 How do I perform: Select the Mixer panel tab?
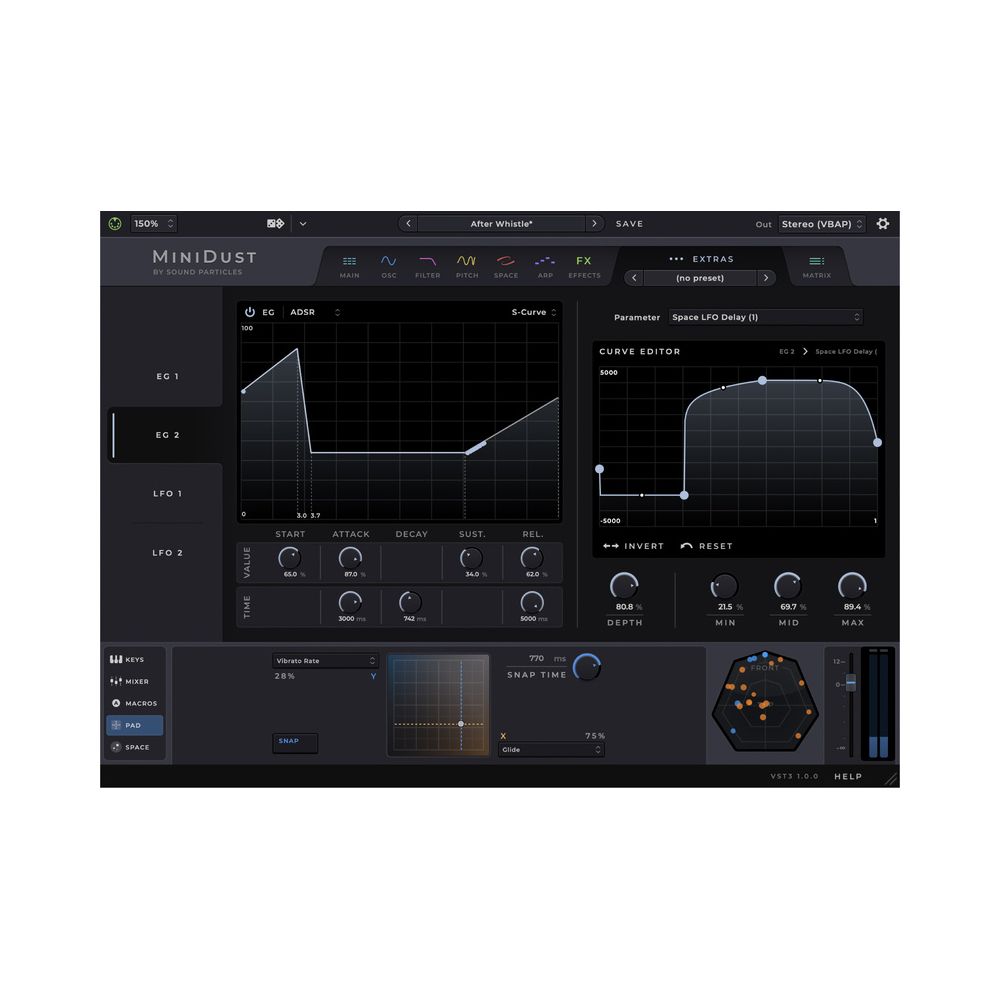(x=133, y=681)
